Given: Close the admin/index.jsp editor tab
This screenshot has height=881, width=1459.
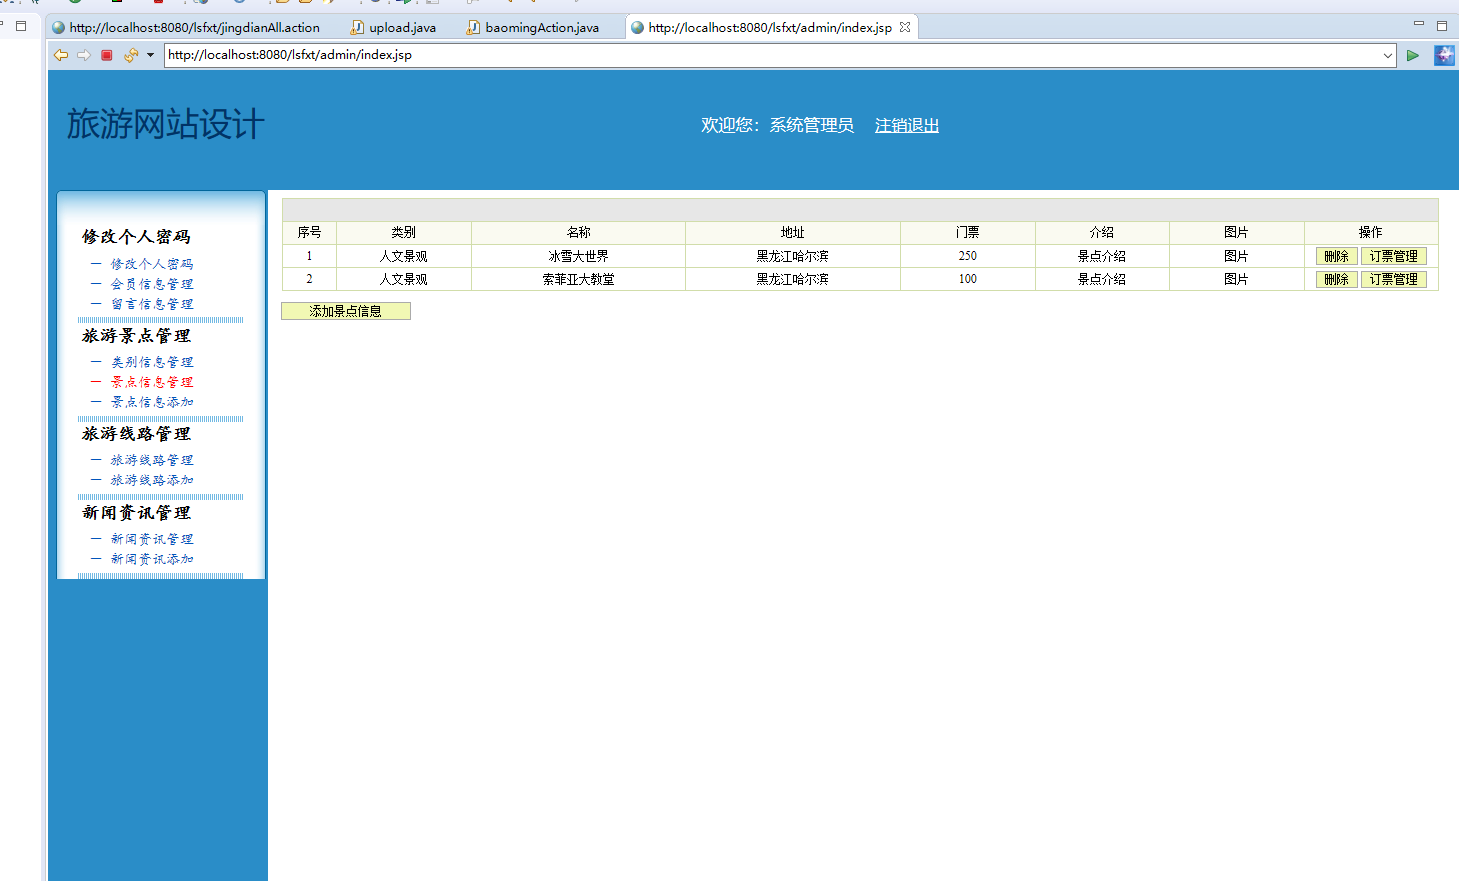Looking at the screenshot, I should point(905,27).
